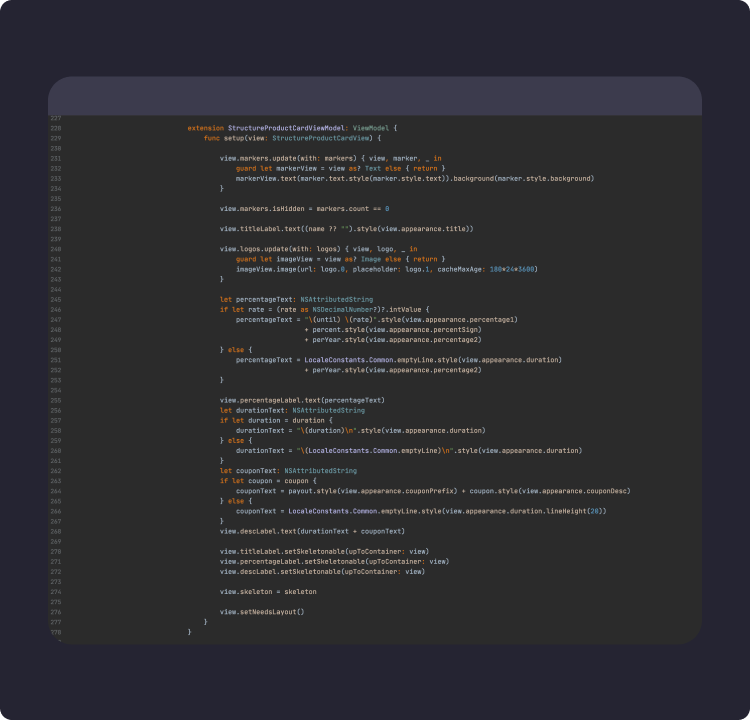Click line number 228 in the gutter

55,128
